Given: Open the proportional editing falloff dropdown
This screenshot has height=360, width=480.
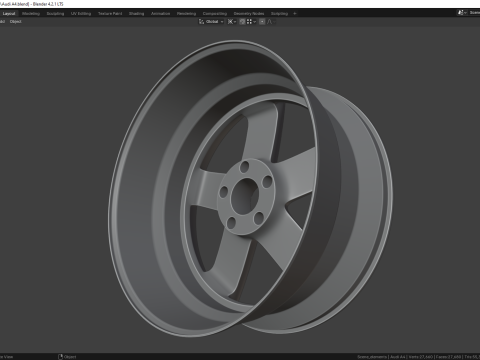Looking at the screenshot, I should click(x=271, y=22).
